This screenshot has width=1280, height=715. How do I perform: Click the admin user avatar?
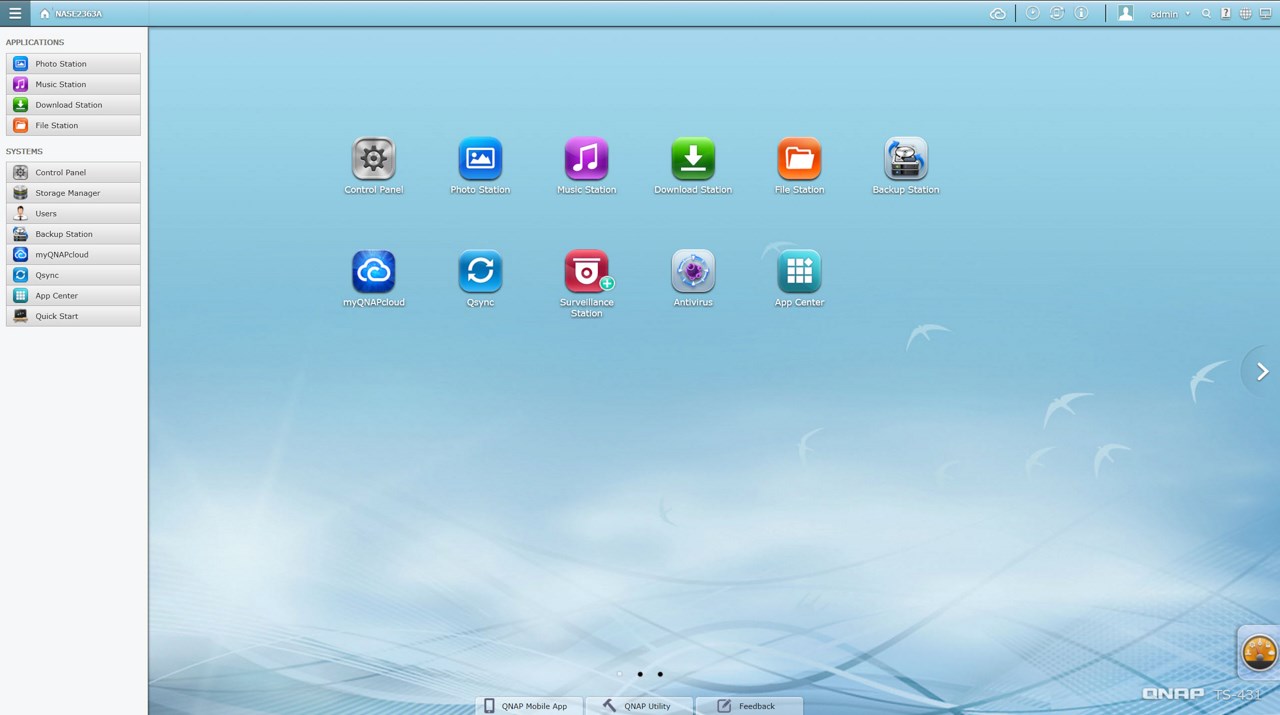[x=1126, y=13]
